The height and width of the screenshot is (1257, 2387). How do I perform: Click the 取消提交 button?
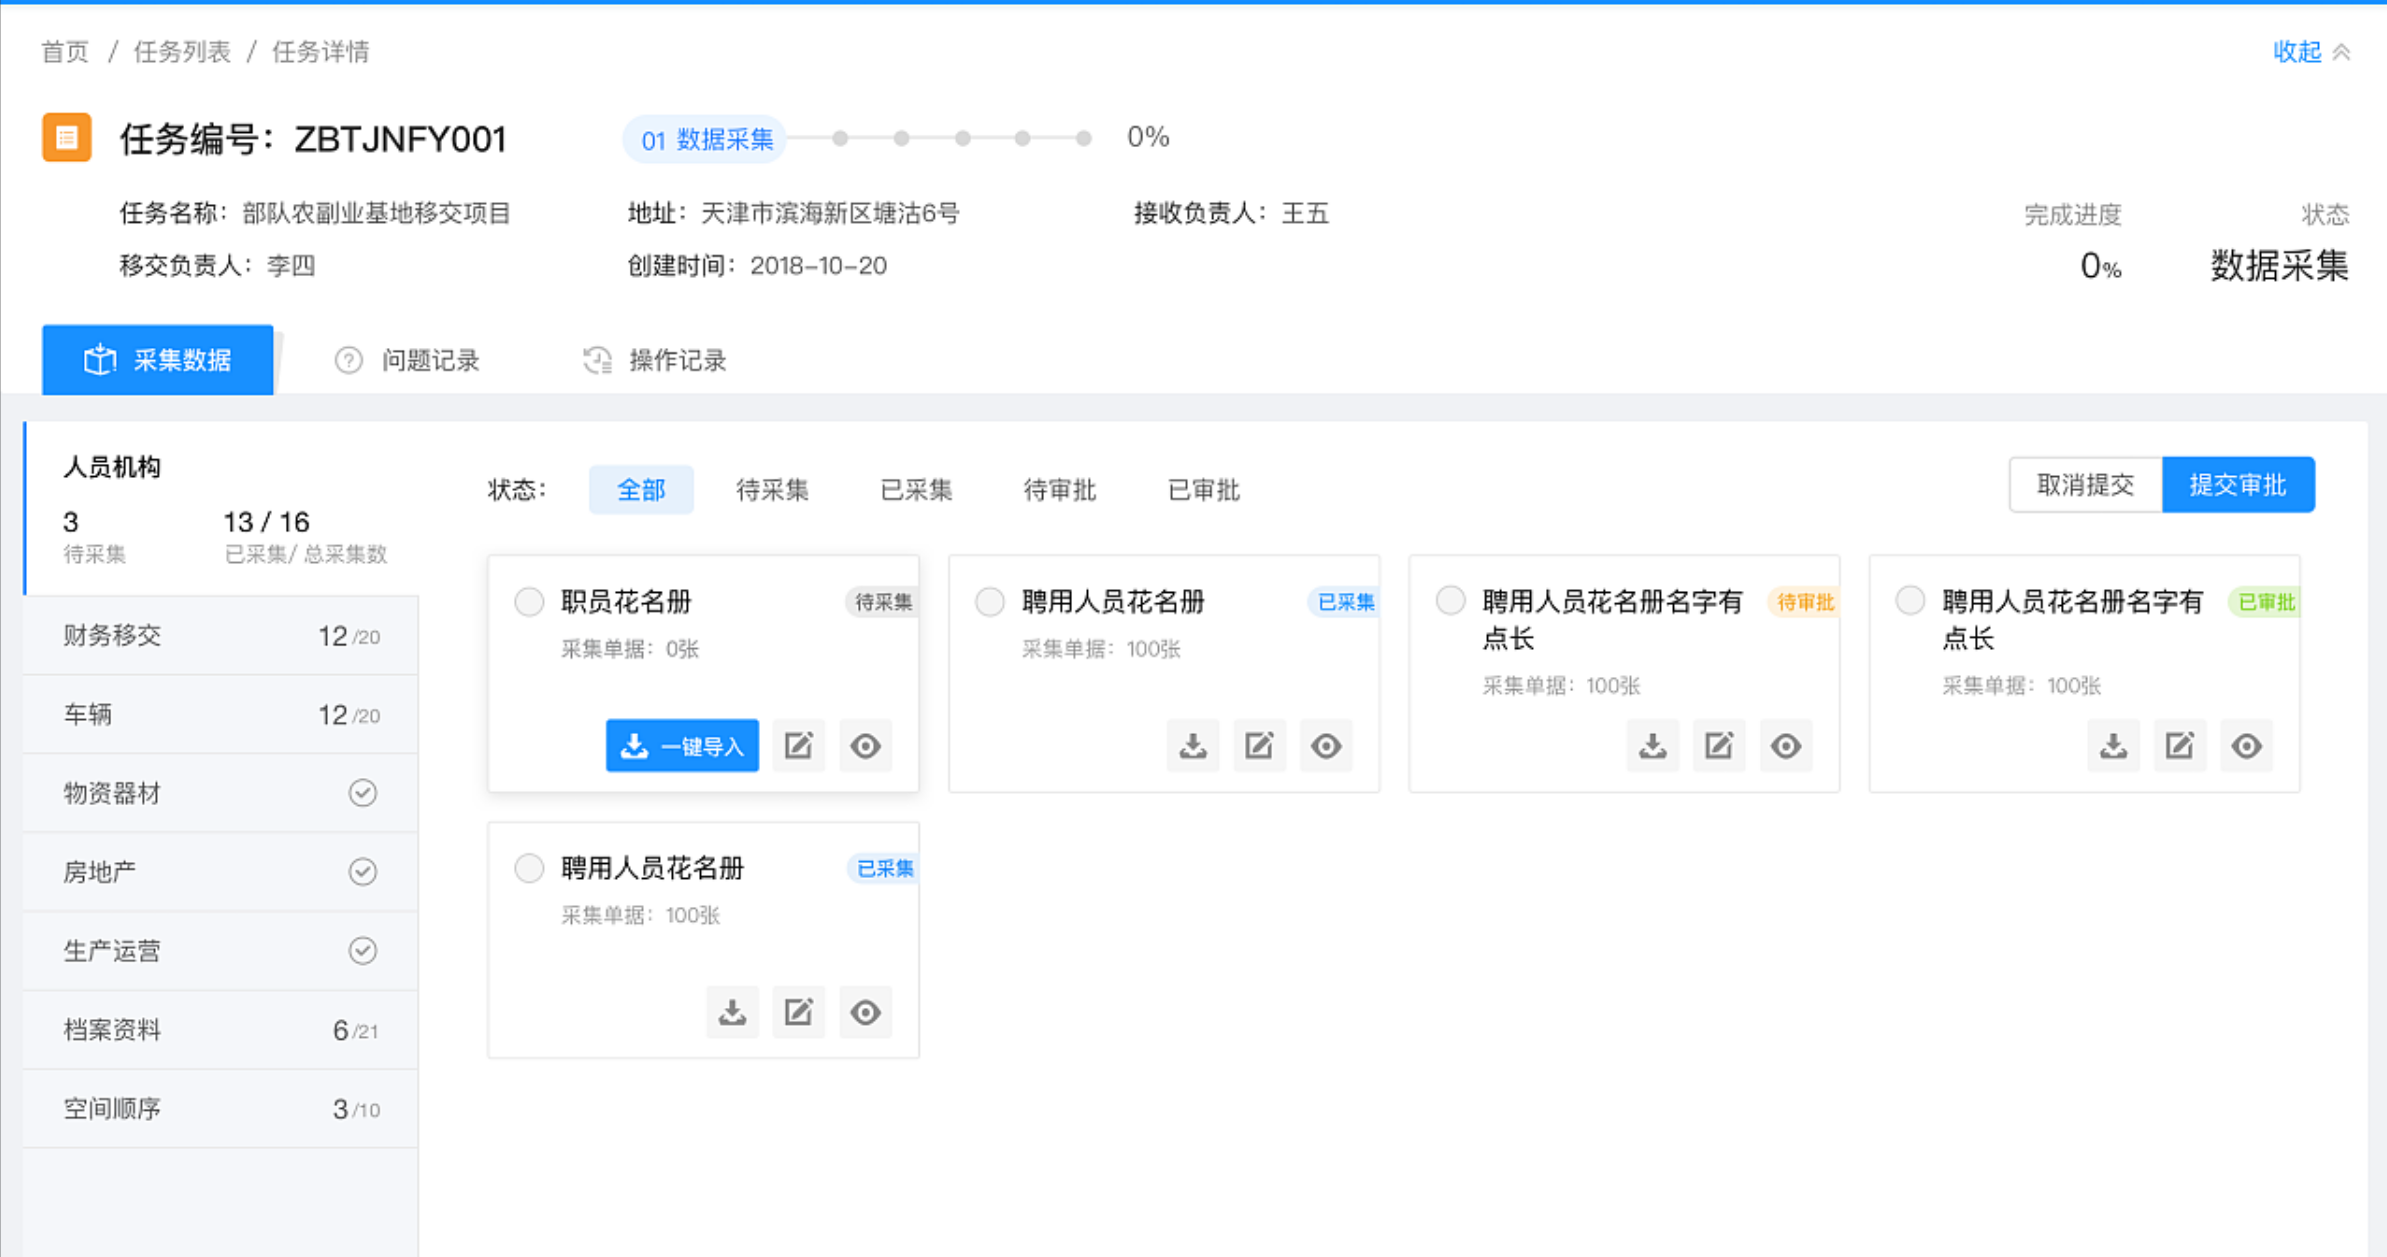point(2086,485)
